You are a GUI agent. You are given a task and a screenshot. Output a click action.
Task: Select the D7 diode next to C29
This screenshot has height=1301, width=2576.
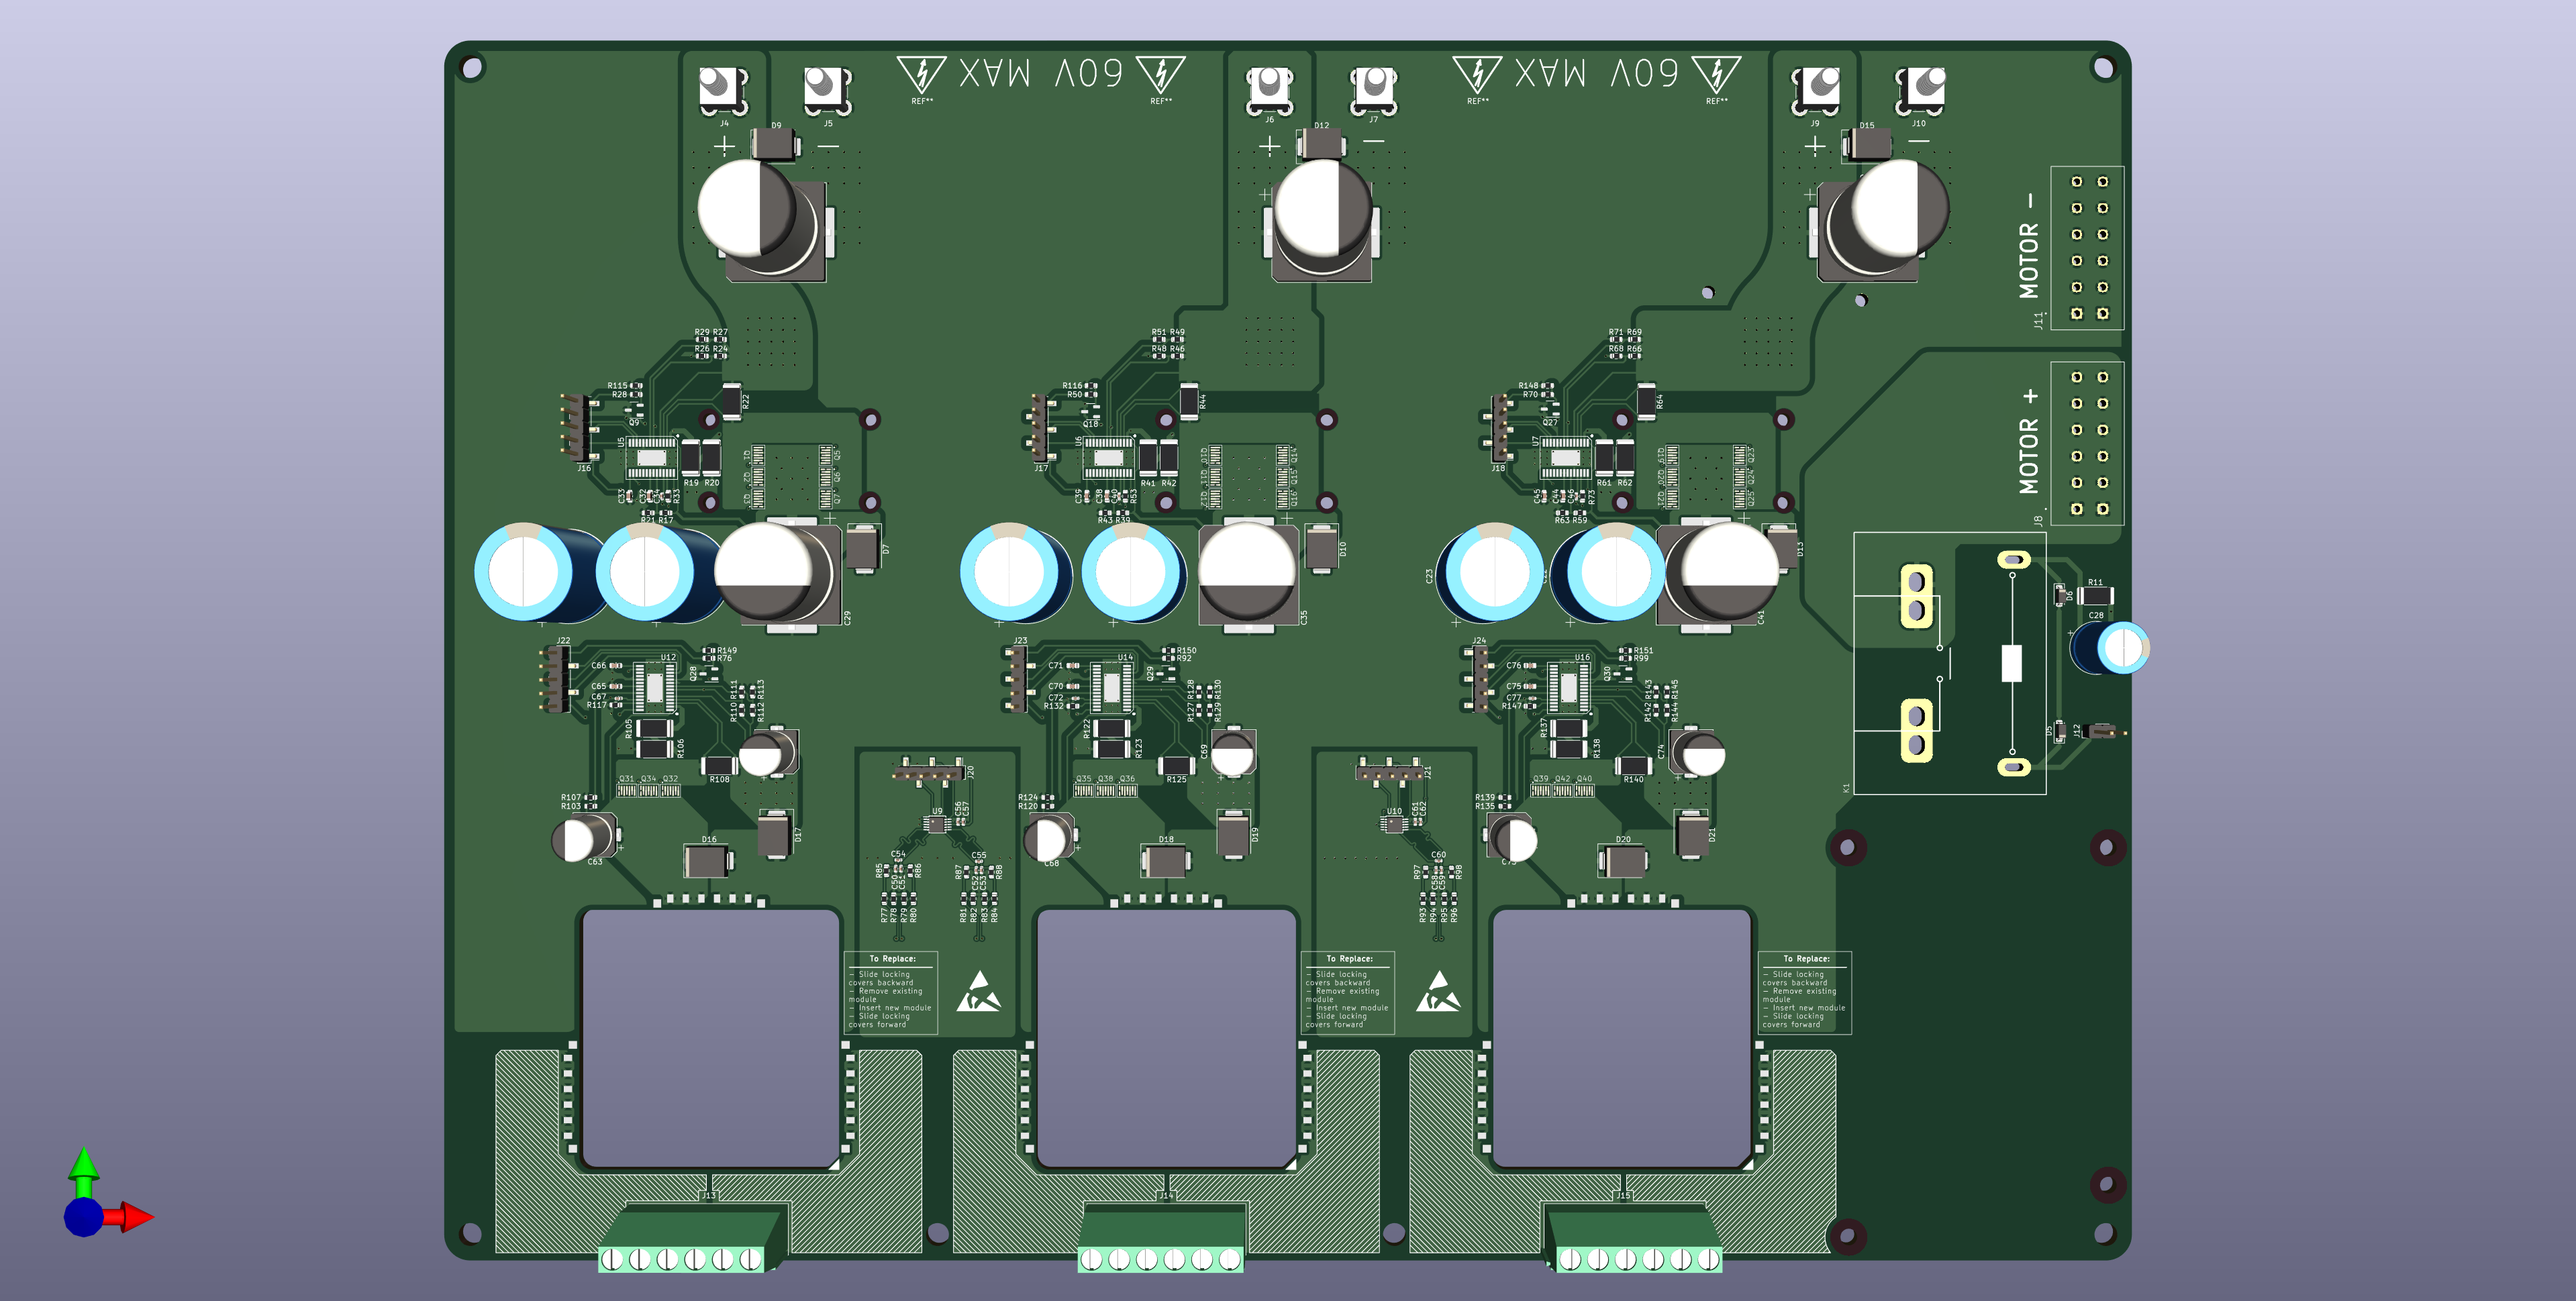pyautogui.click(x=862, y=547)
